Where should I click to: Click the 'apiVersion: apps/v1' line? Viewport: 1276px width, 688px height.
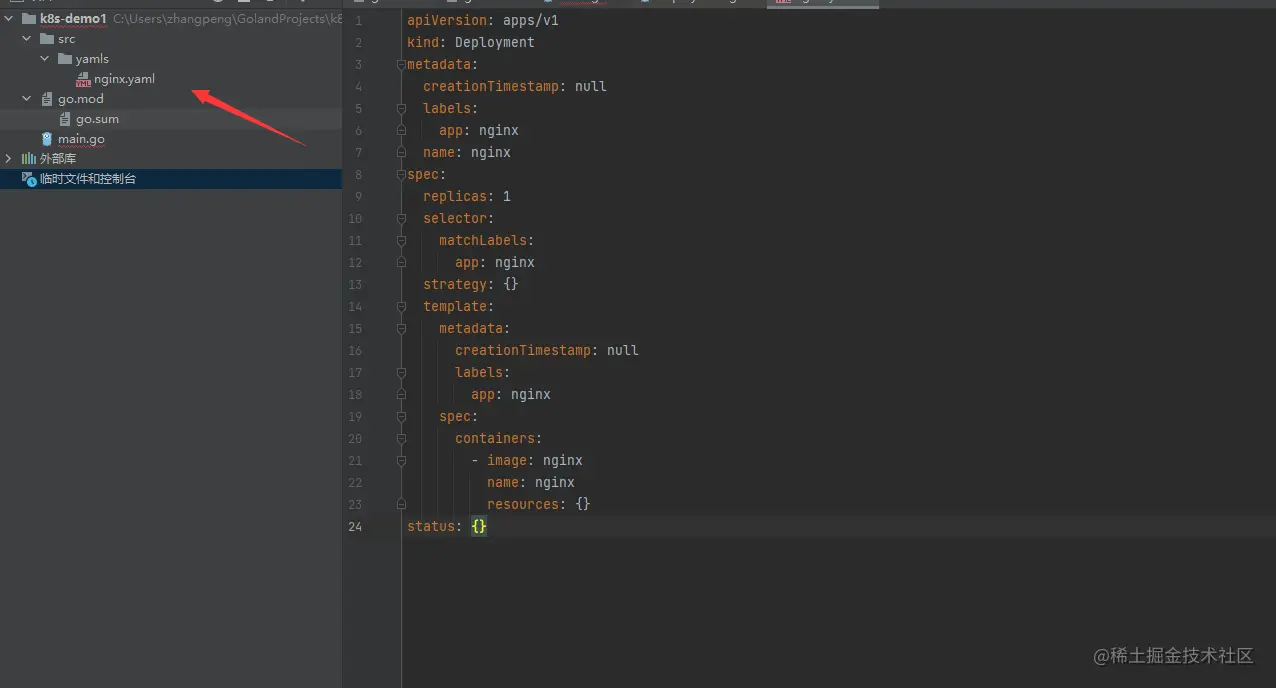click(x=483, y=20)
